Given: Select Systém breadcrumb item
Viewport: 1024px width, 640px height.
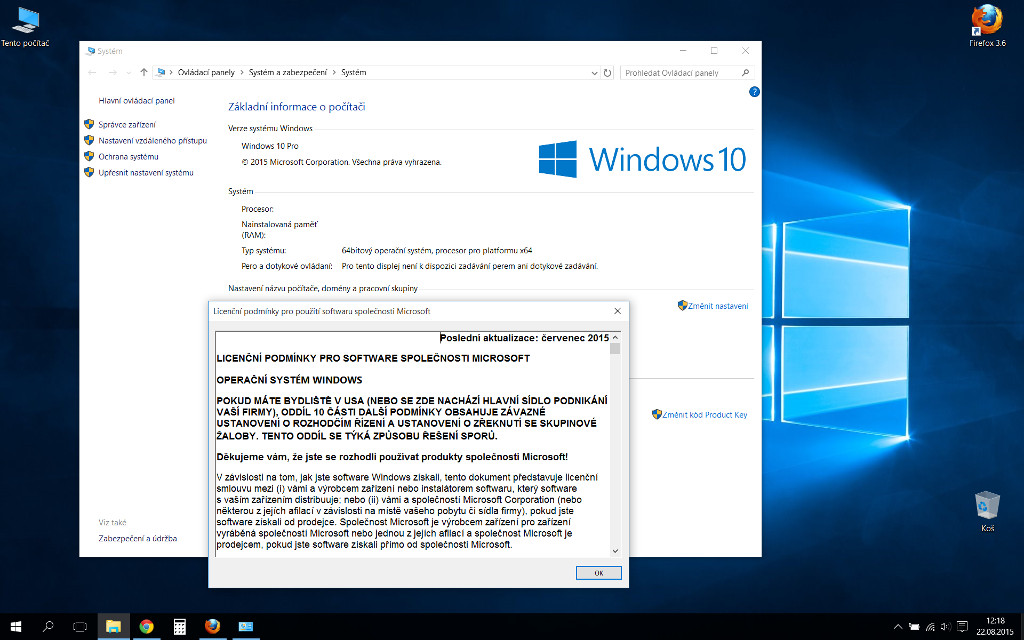Looking at the screenshot, I should click(353, 72).
